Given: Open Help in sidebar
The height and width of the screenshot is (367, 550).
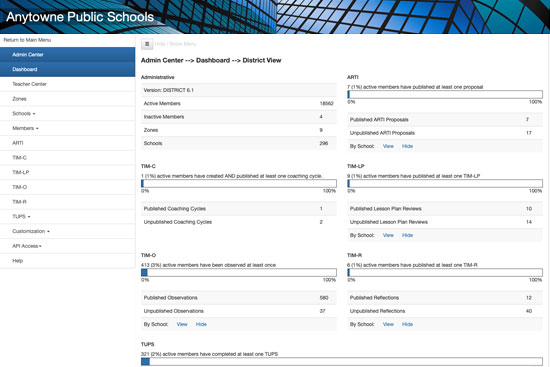Looking at the screenshot, I should pos(67,261).
